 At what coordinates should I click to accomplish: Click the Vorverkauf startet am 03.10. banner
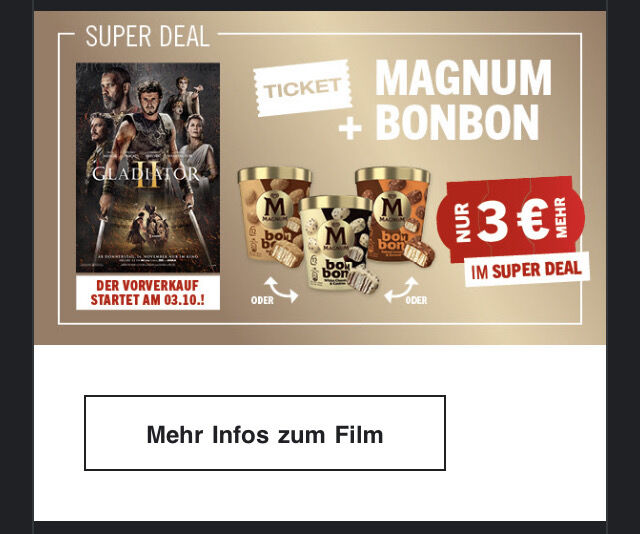point(148,293)
